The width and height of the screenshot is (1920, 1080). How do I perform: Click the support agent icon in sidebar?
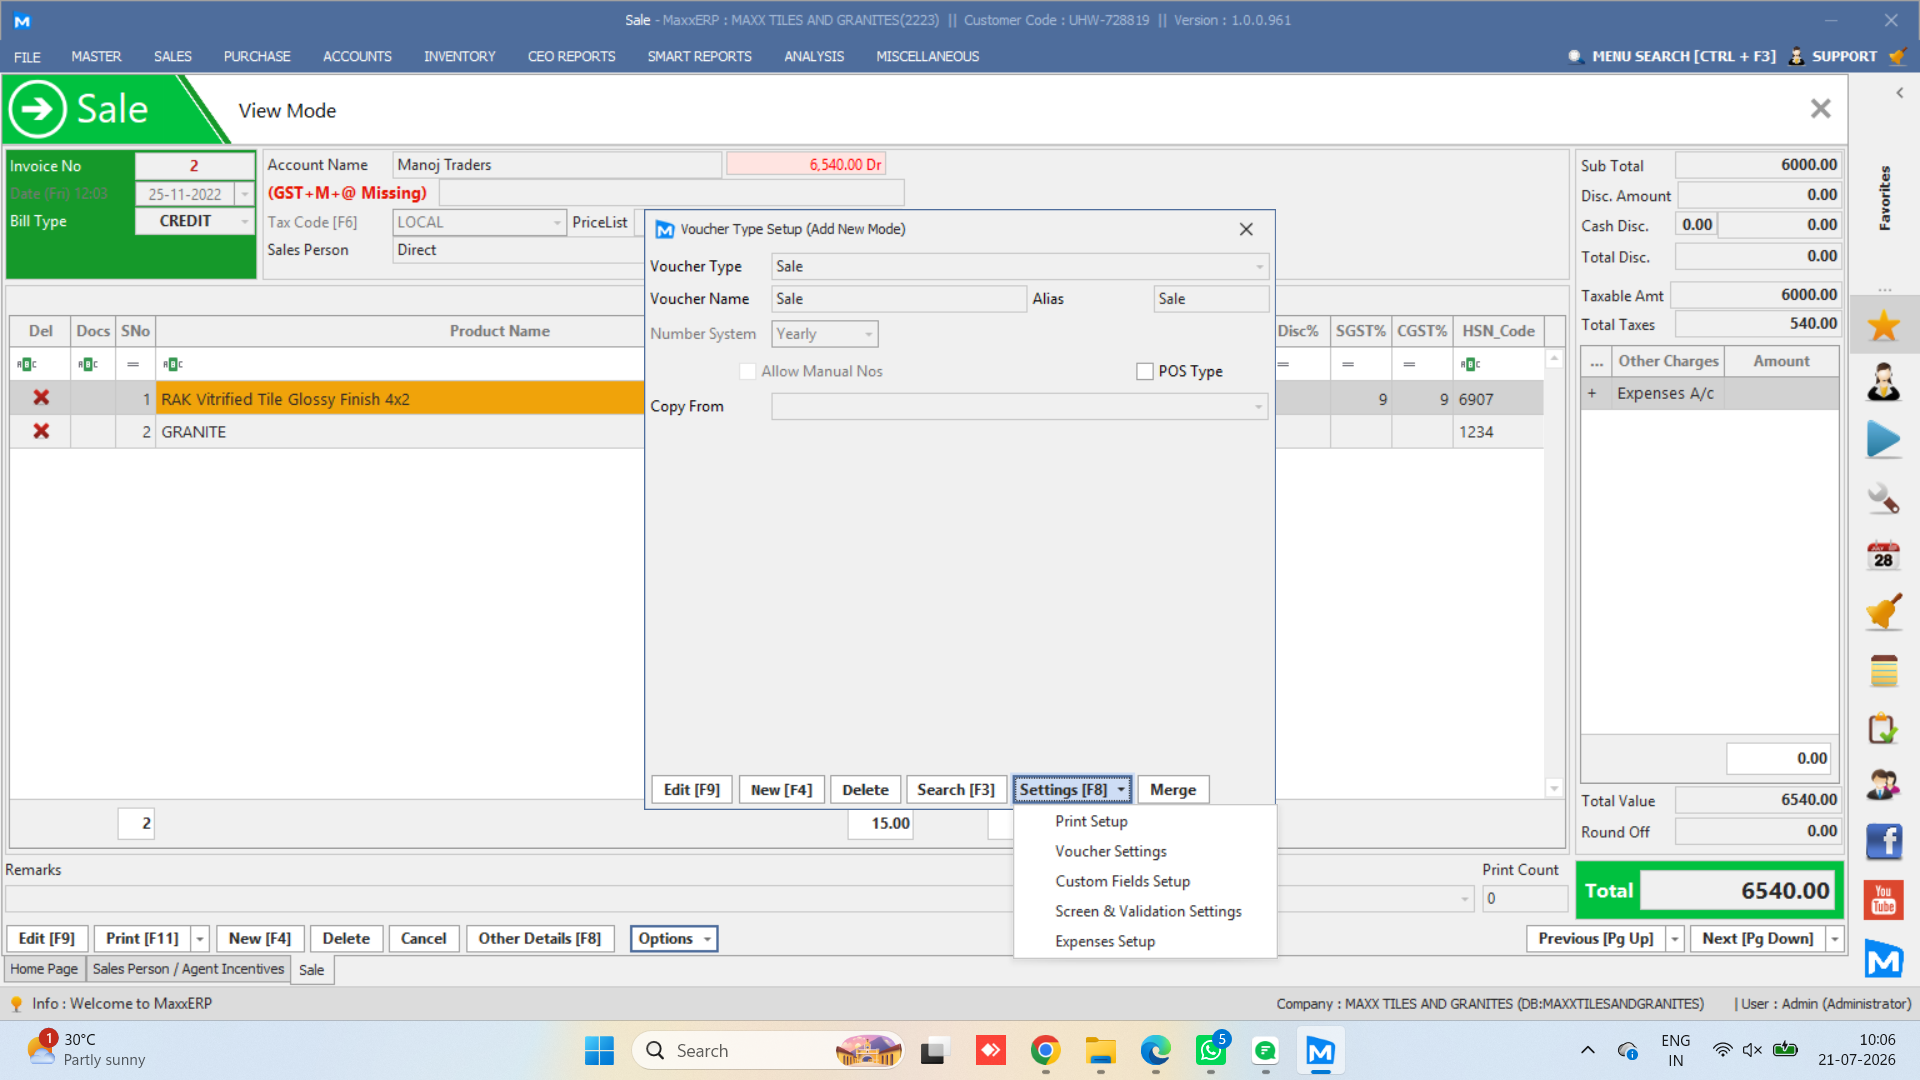coord(1883,382)
